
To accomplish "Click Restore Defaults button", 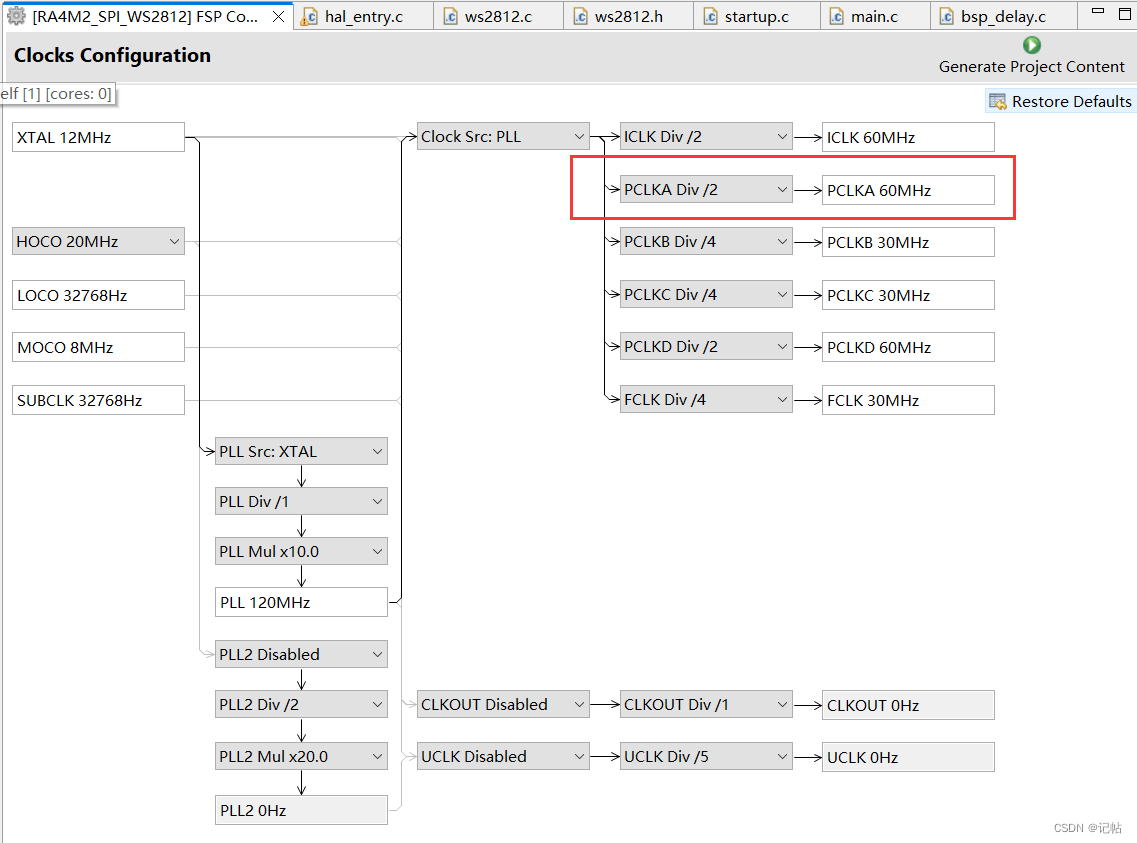I will click(1059, 101).
